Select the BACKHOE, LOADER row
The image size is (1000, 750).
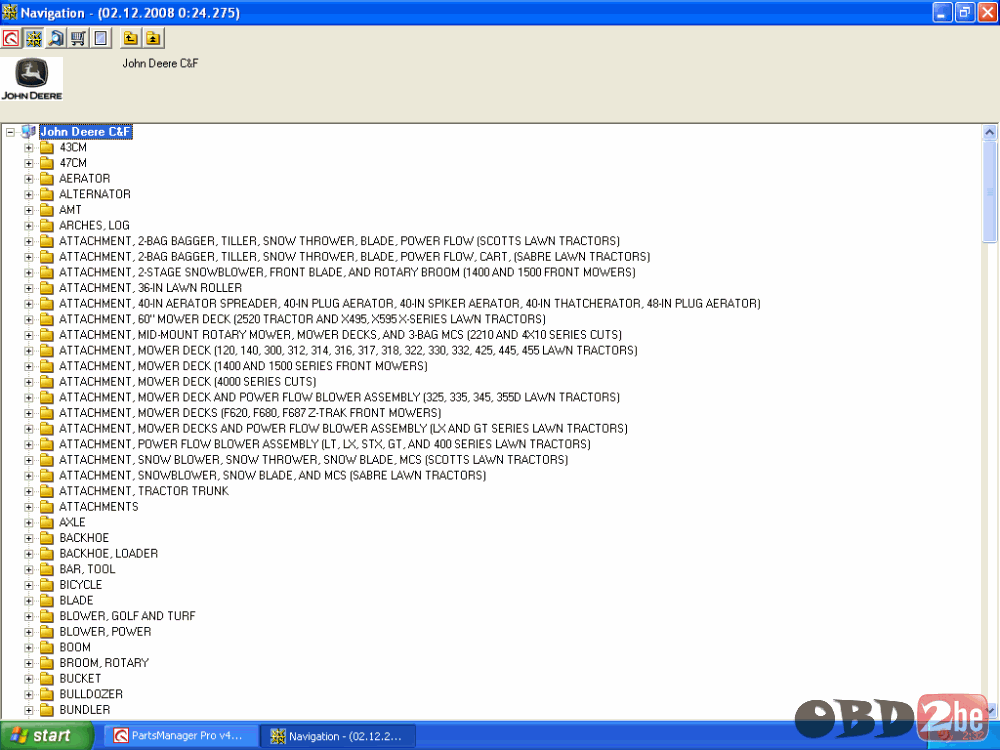pyautogui.click(x=108, y=554)
